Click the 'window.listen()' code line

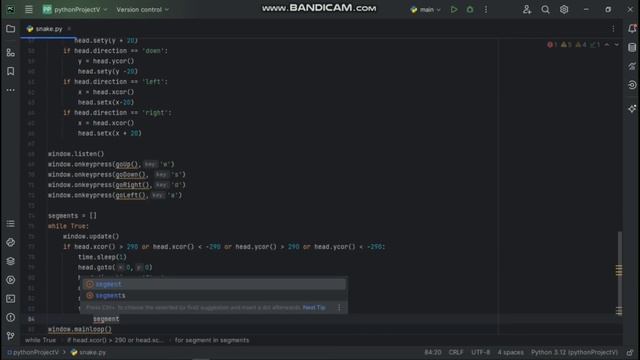click(76, 154)
